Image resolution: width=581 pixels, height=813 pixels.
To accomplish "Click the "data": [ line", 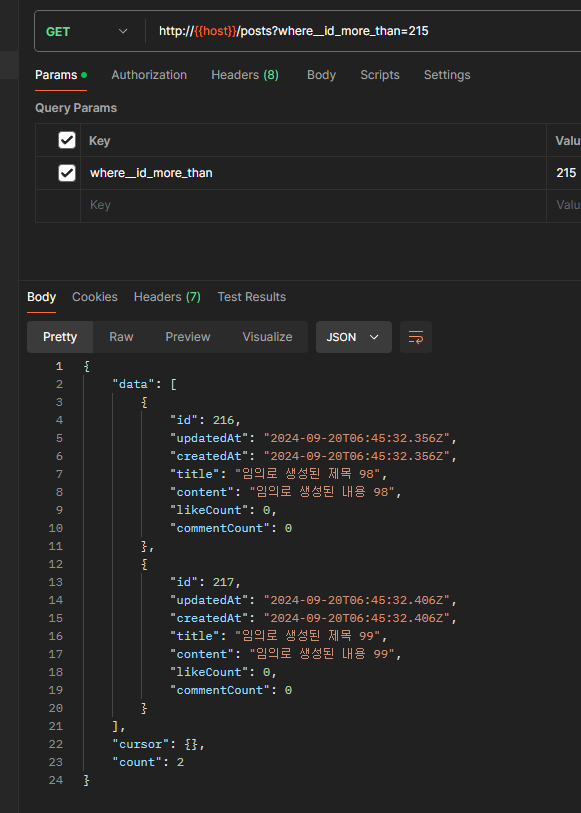I will (x=145, y=384).
